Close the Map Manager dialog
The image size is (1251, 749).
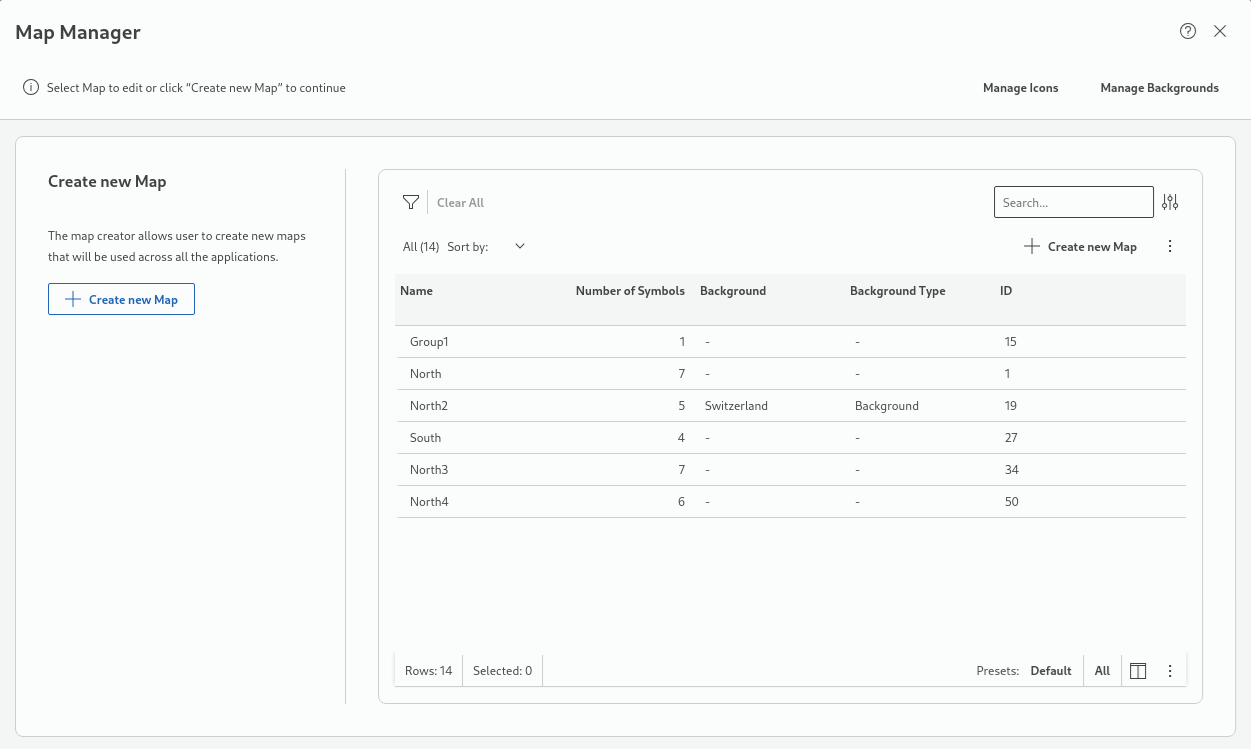tap(1220, 31)
